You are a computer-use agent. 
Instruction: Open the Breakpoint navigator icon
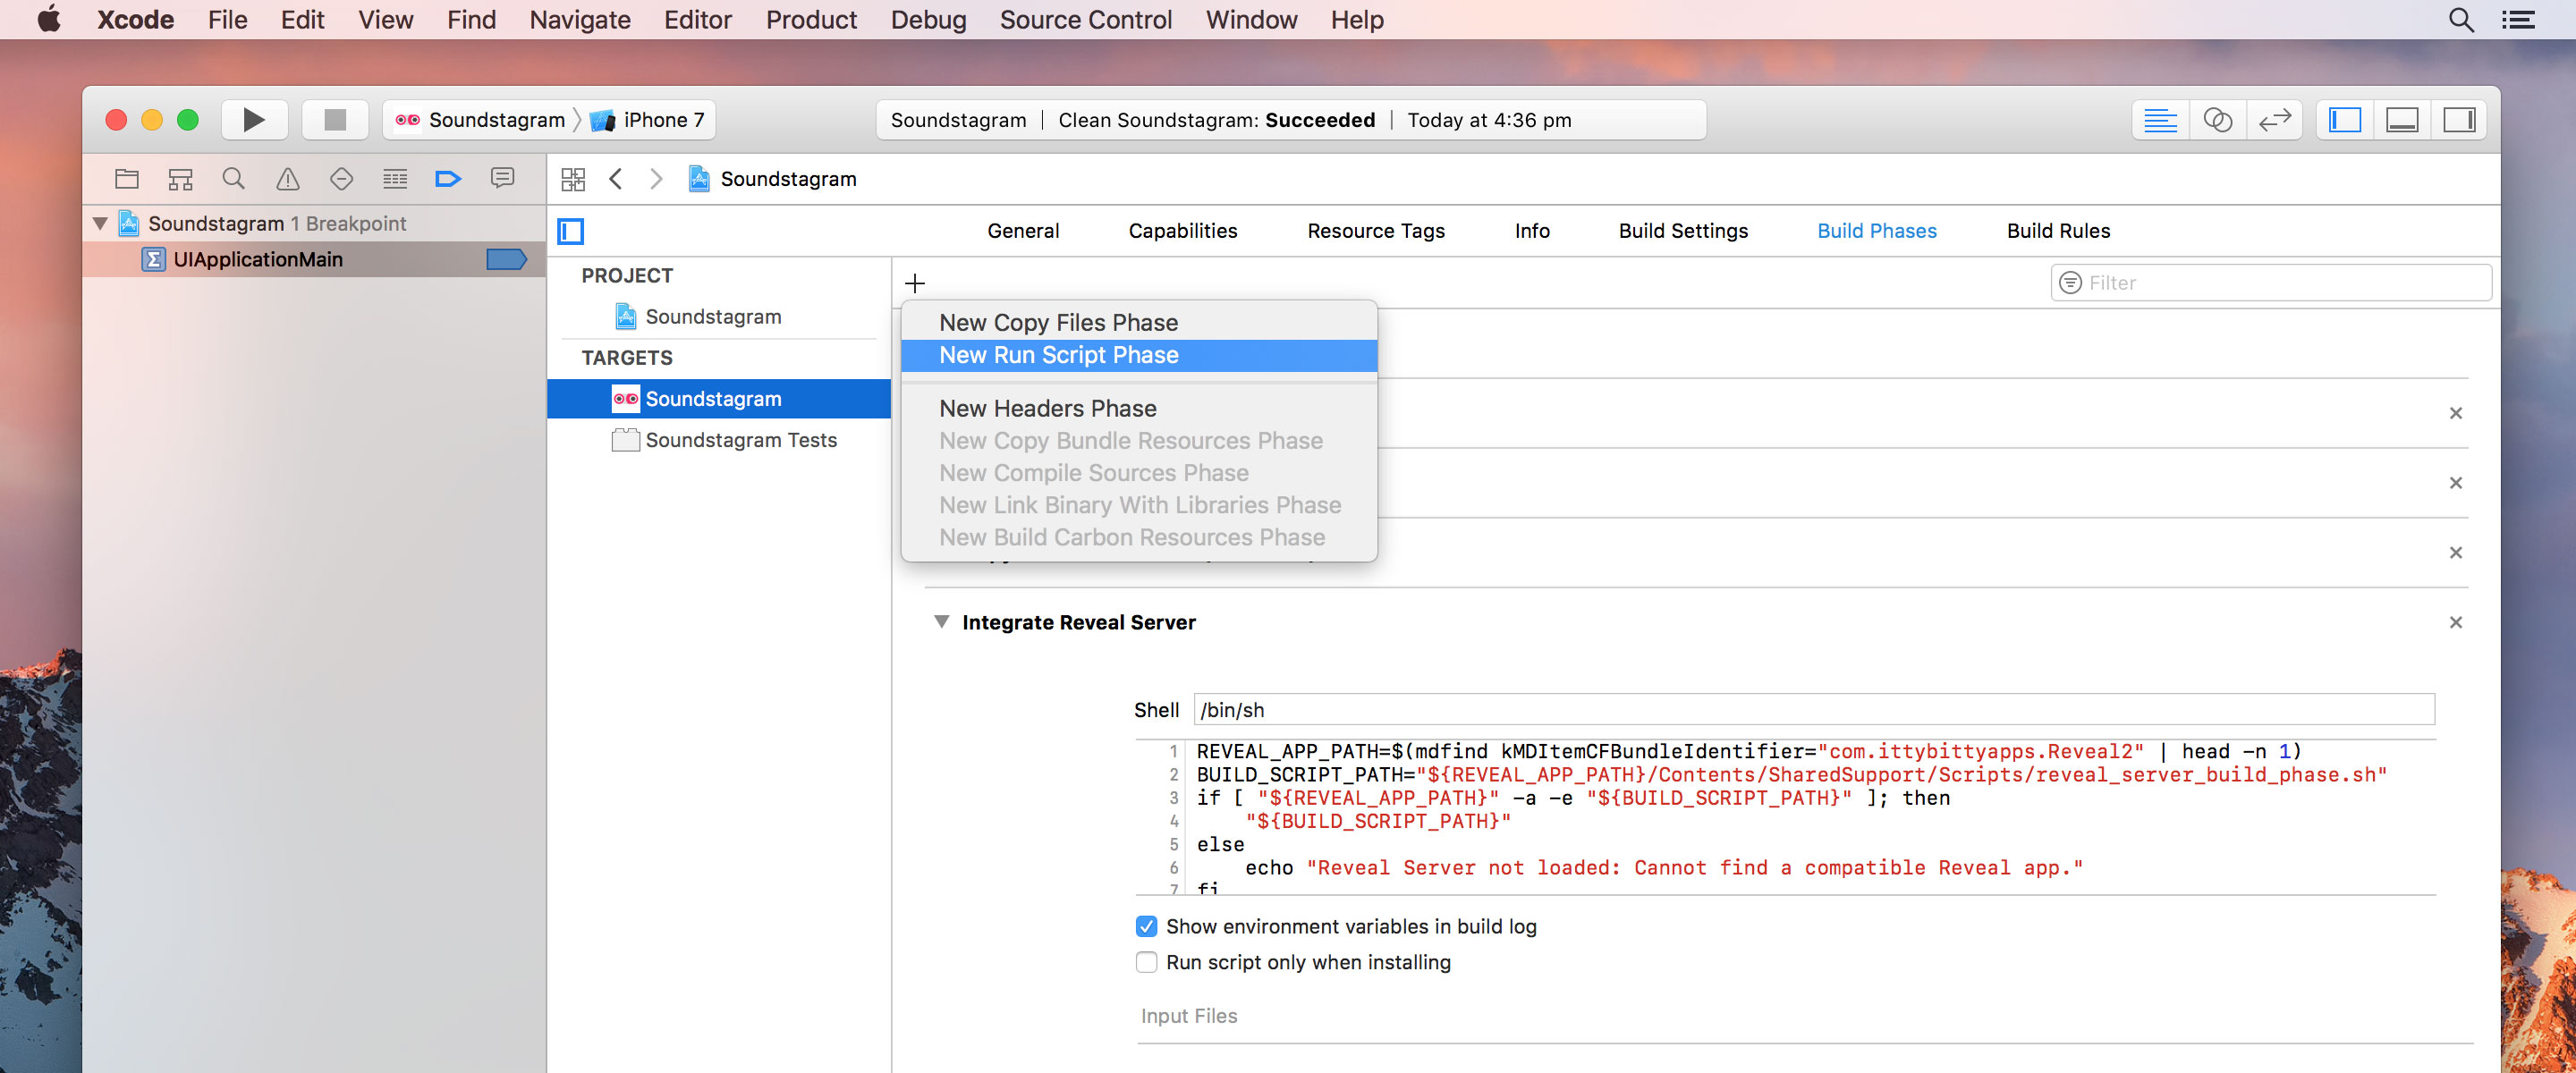pyautogui.click(x=448, y=179)
